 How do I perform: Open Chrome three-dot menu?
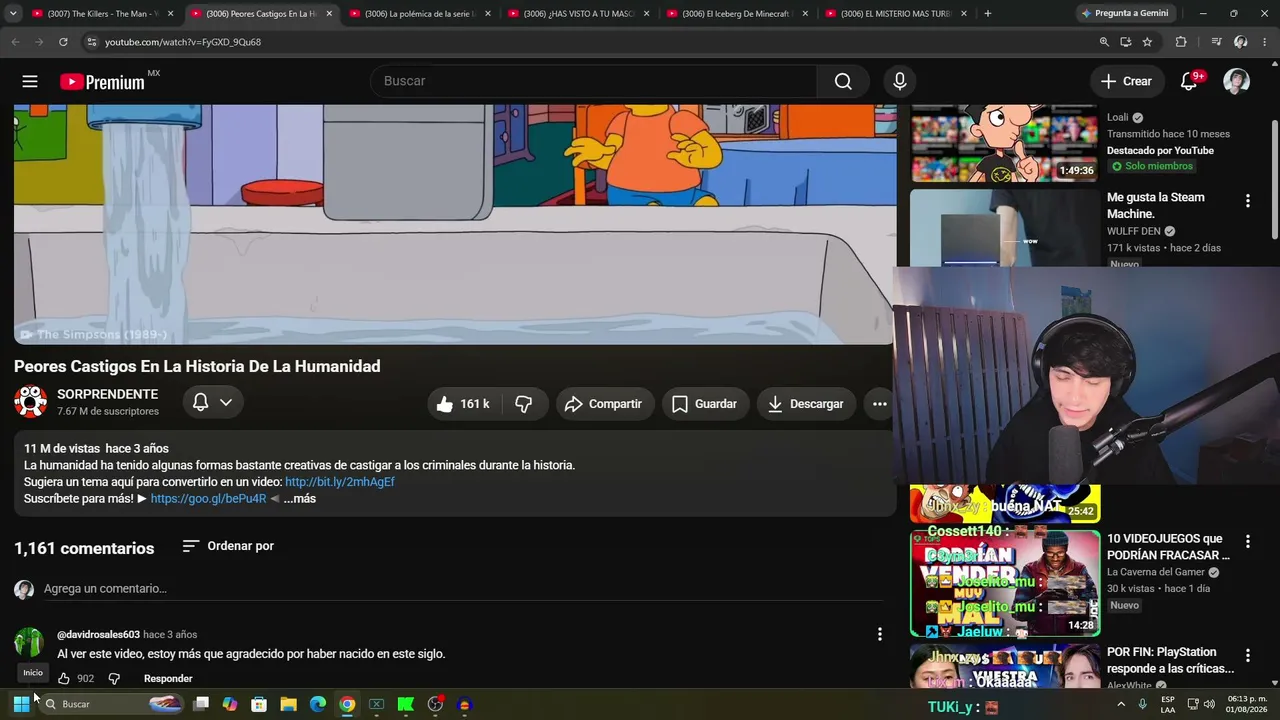click(1265, 42)
